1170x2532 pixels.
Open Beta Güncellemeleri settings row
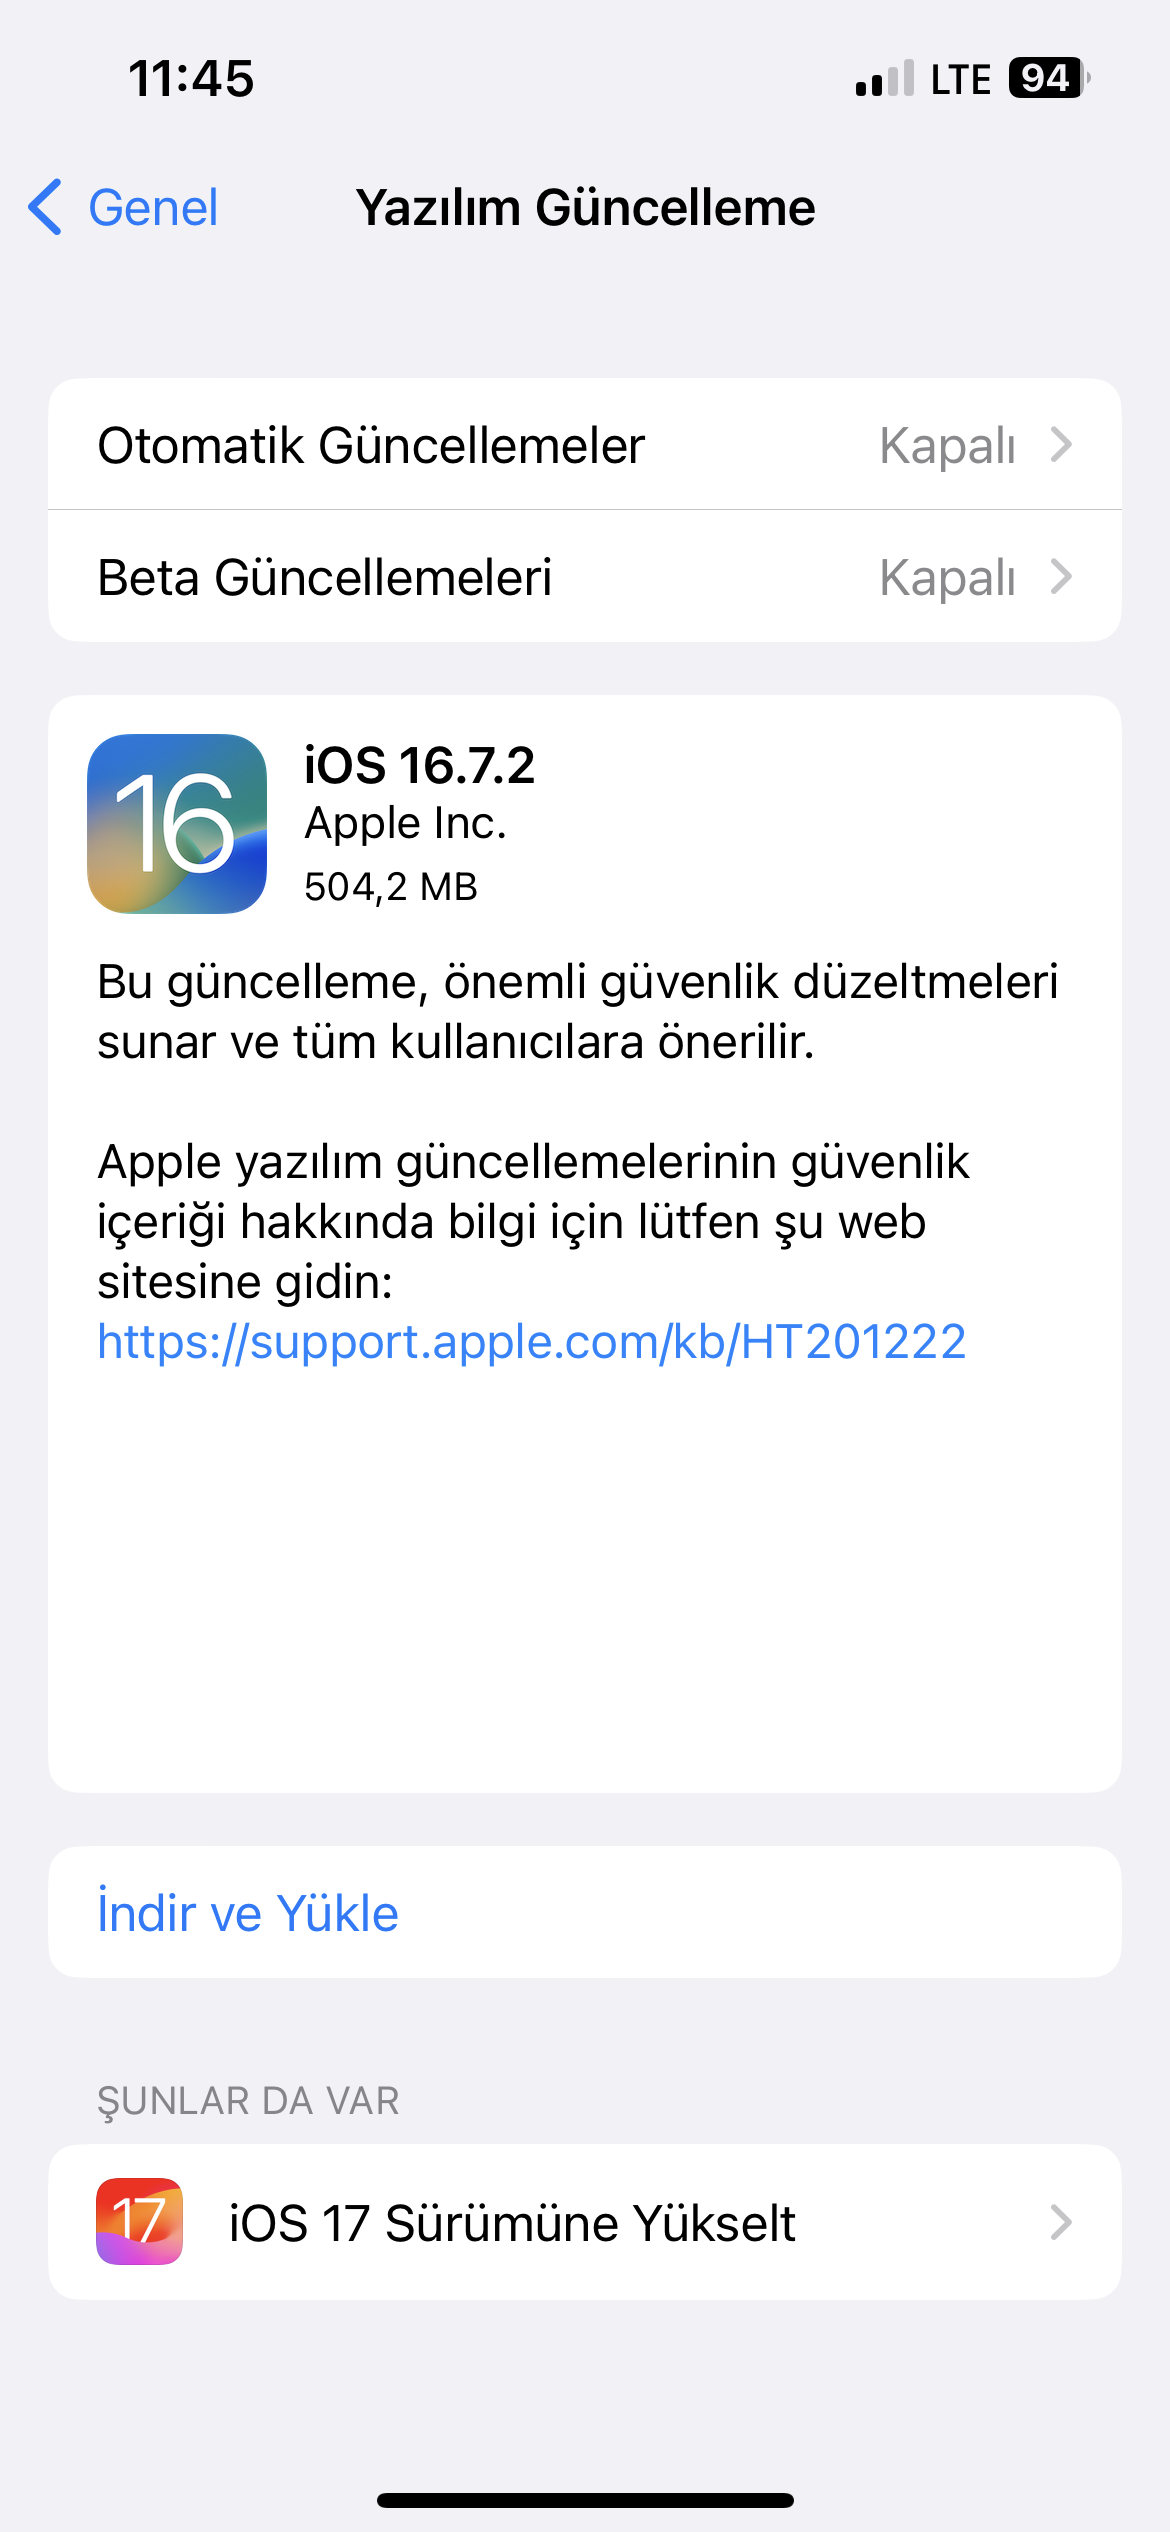[x=585, y=576]
